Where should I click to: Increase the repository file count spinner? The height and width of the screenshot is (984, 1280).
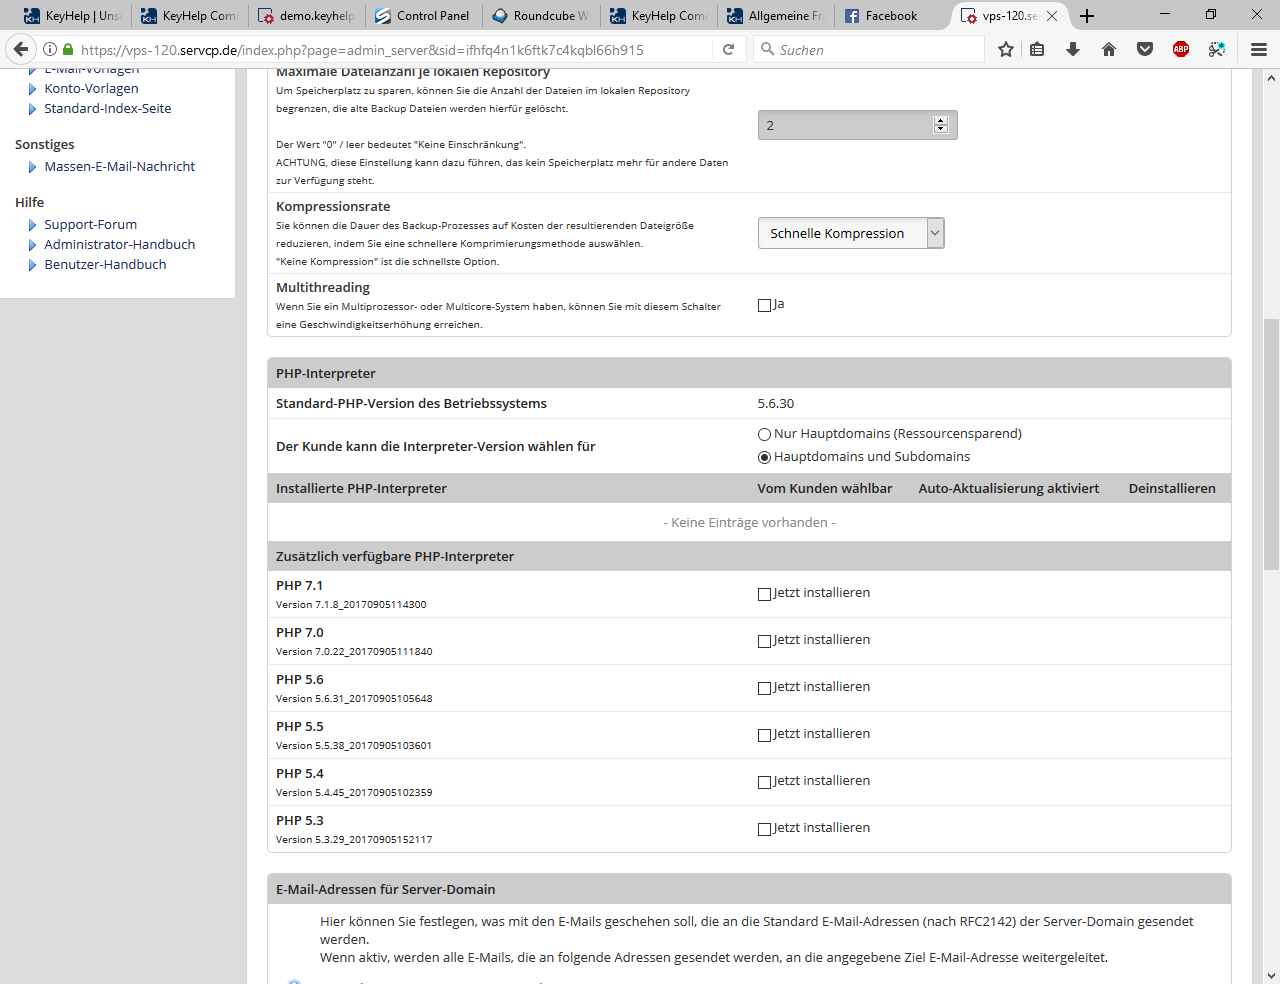940,120
